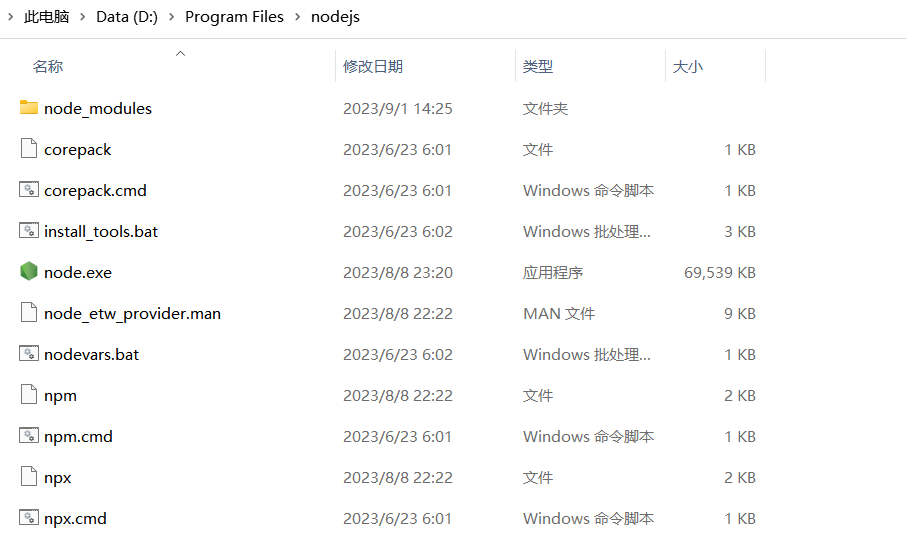
Task: Select the npm file name
Action: coord(60,396)
